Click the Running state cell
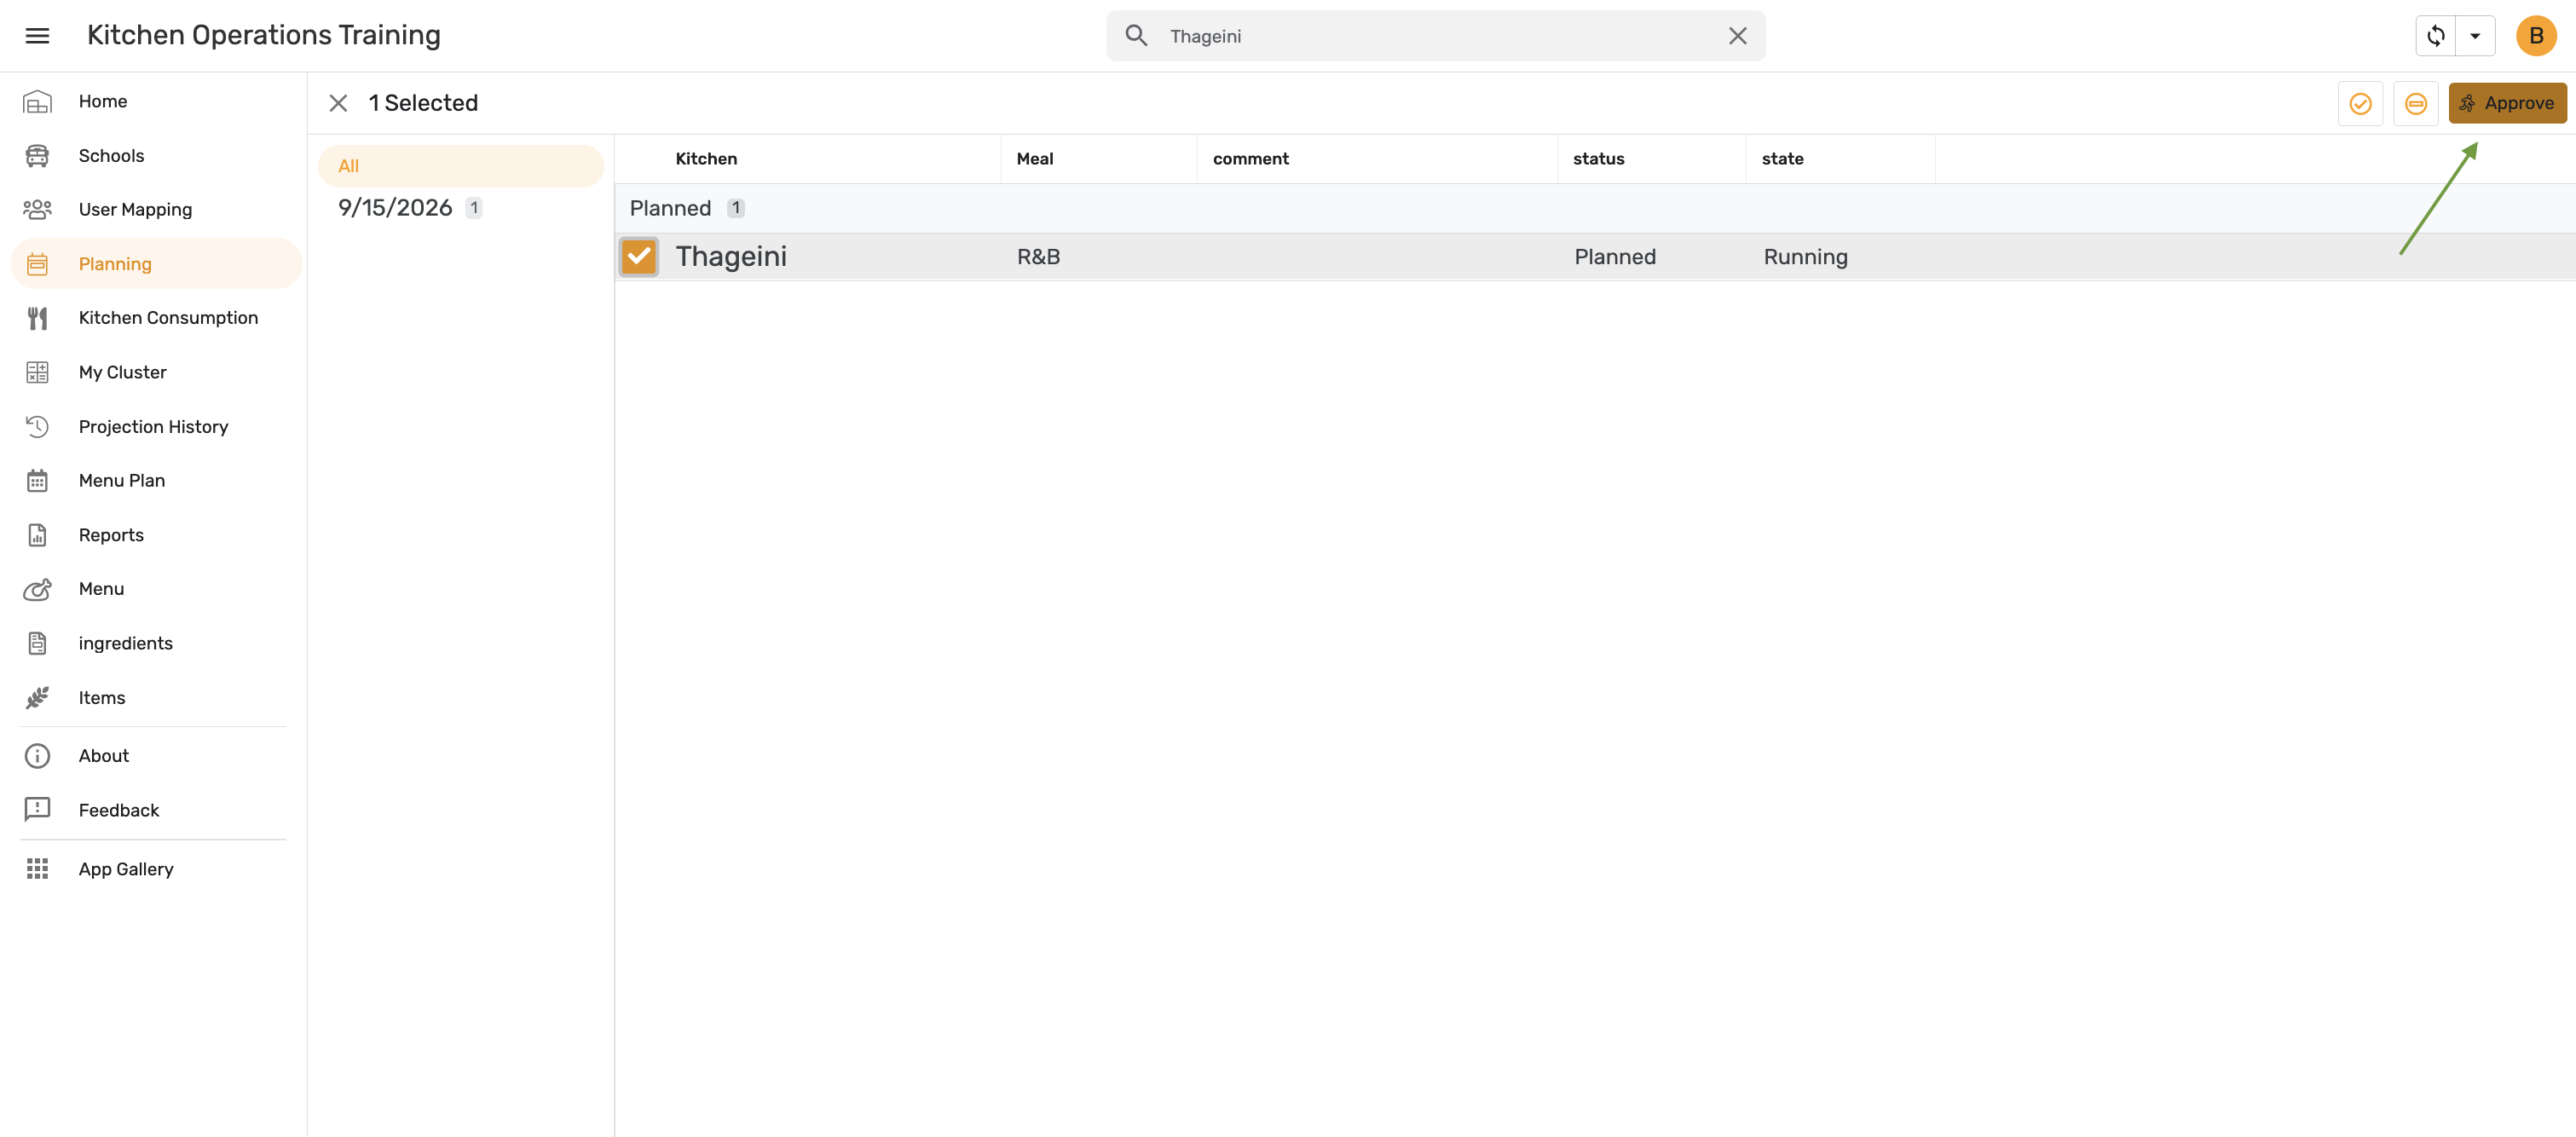The height and width of the screenshot is (1137, 2576). point(1805,257)
